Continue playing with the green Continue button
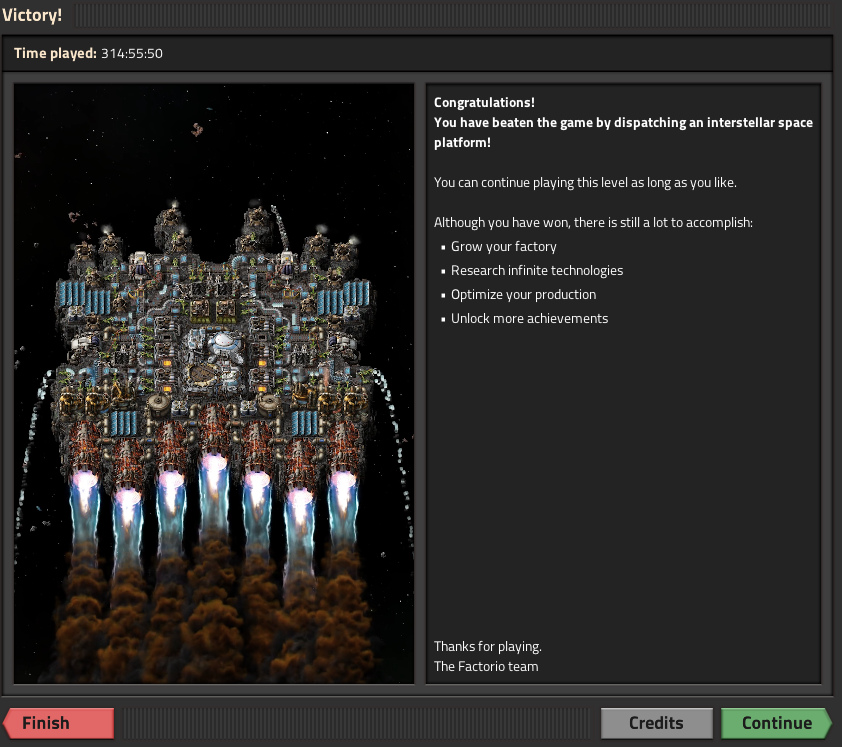 pyautogui.click(x=776, y=723)
